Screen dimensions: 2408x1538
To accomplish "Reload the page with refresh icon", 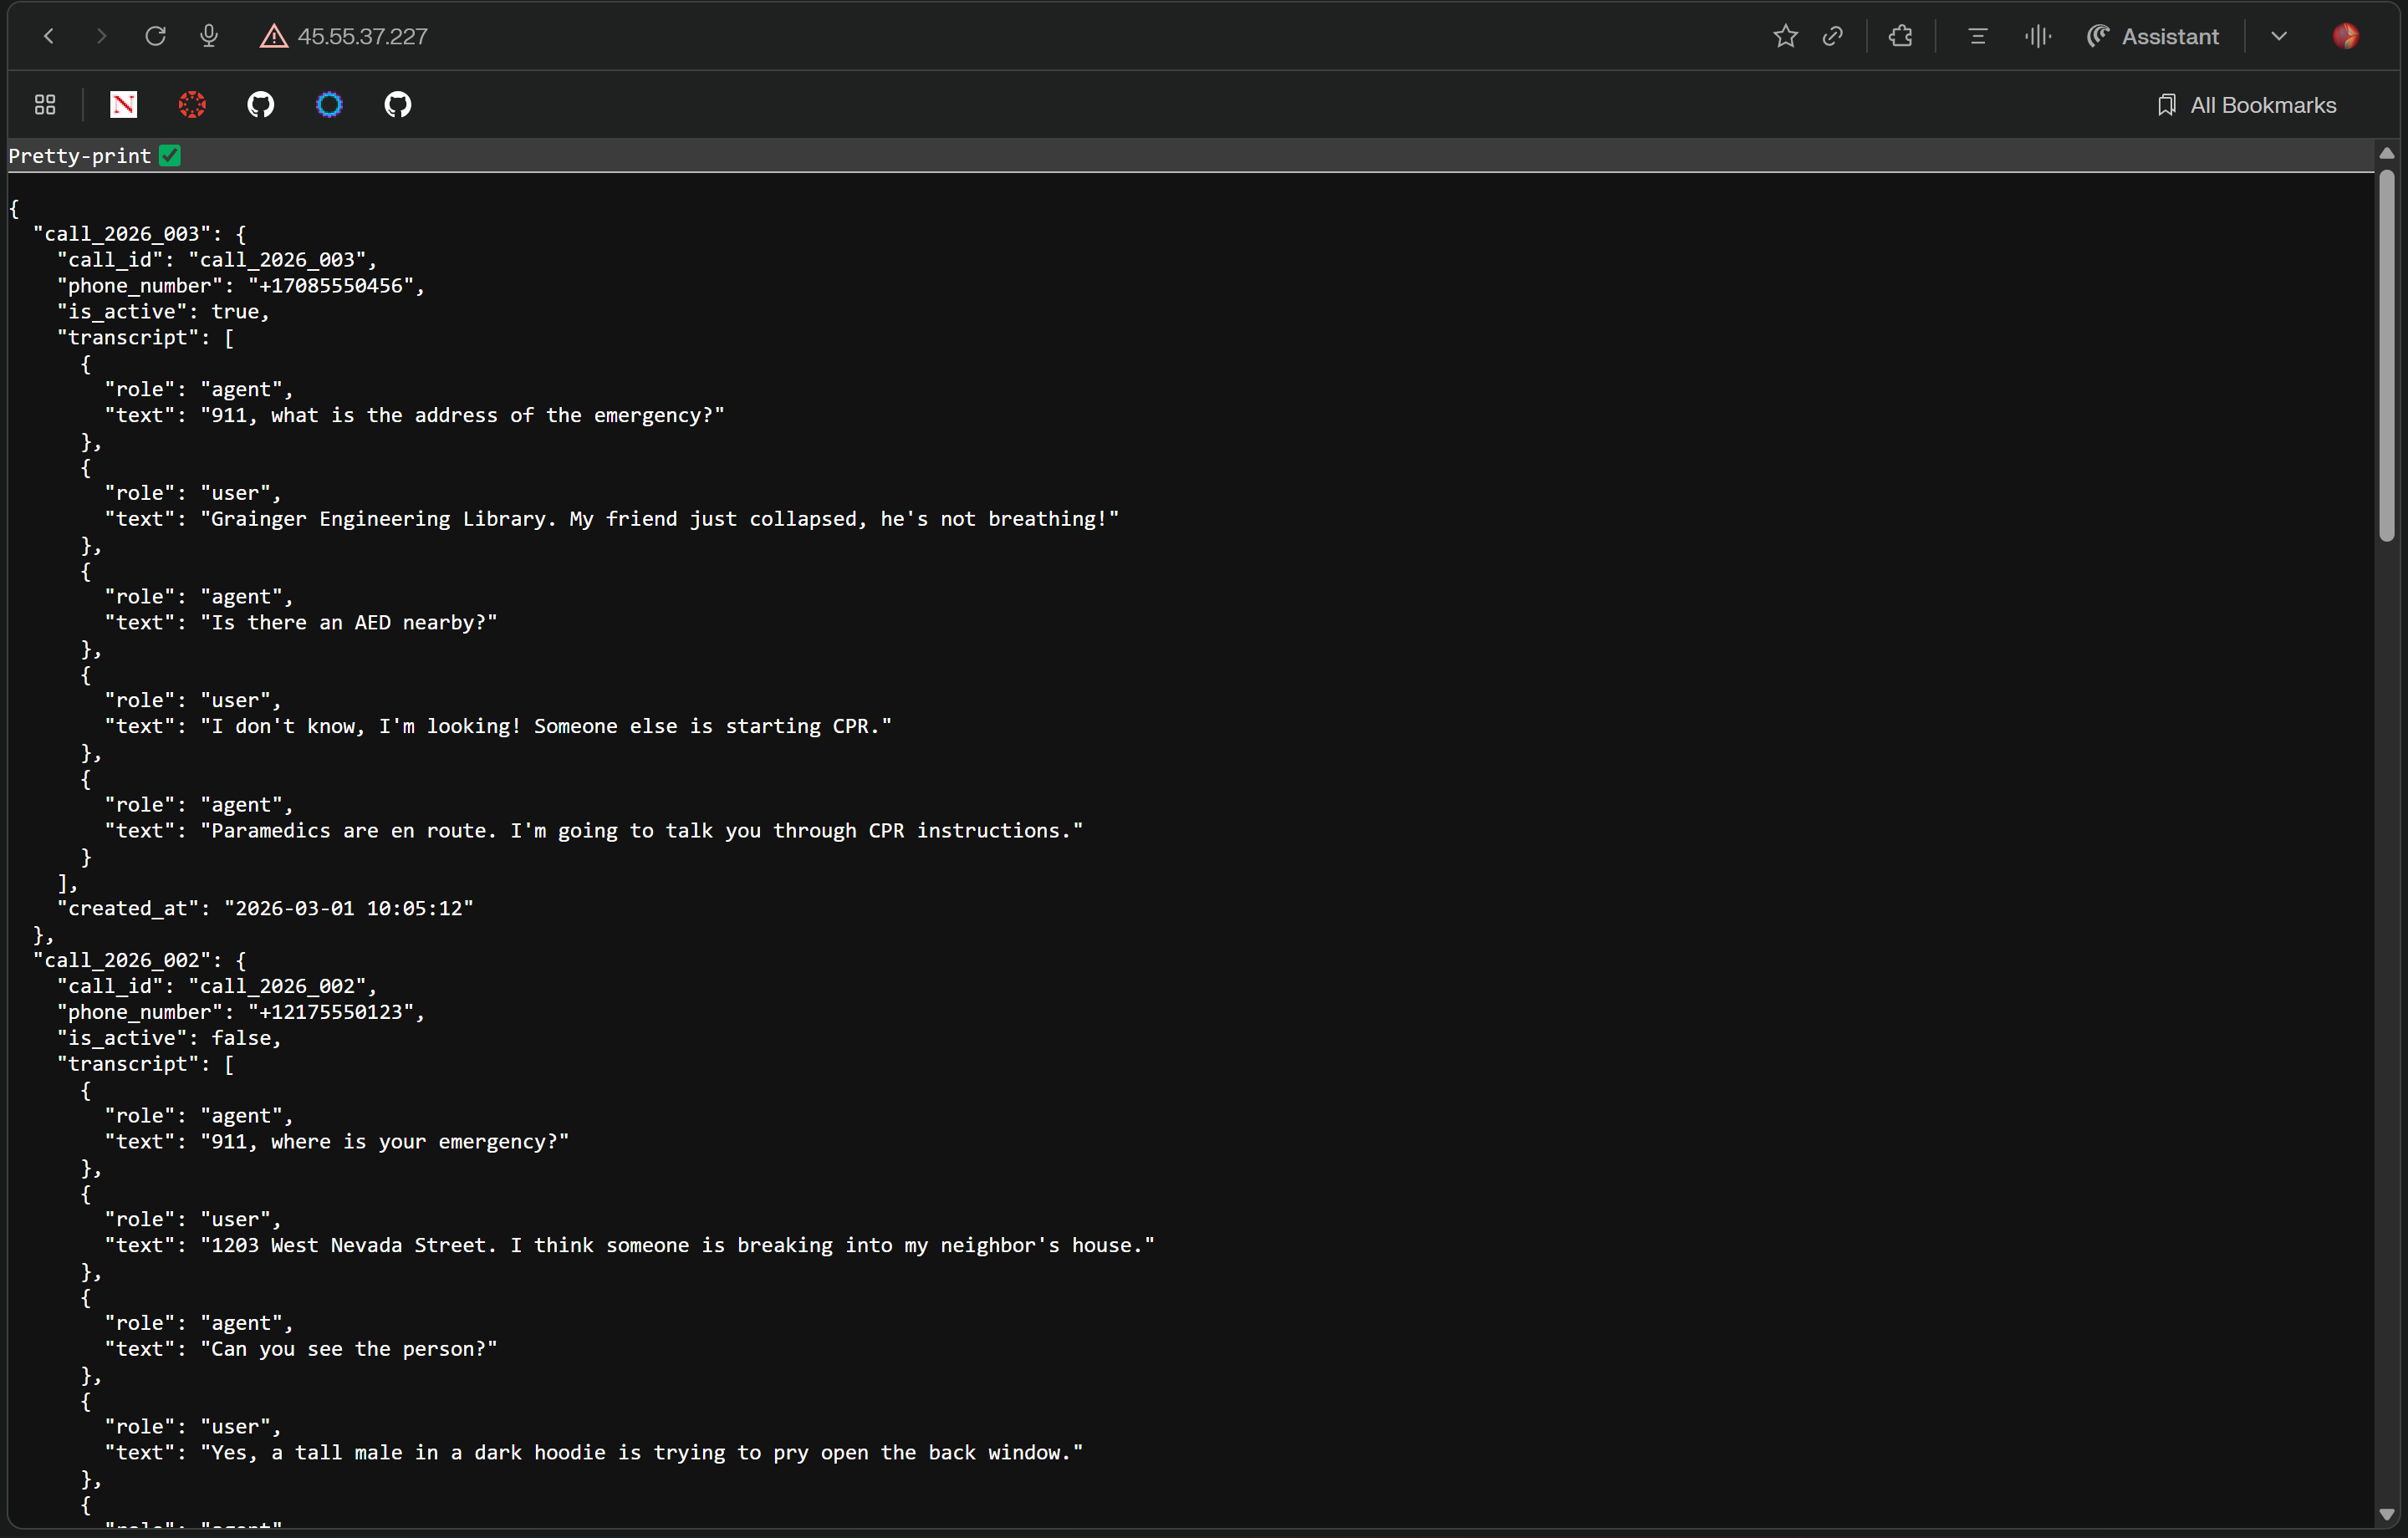I will click(x=155, y=36).
